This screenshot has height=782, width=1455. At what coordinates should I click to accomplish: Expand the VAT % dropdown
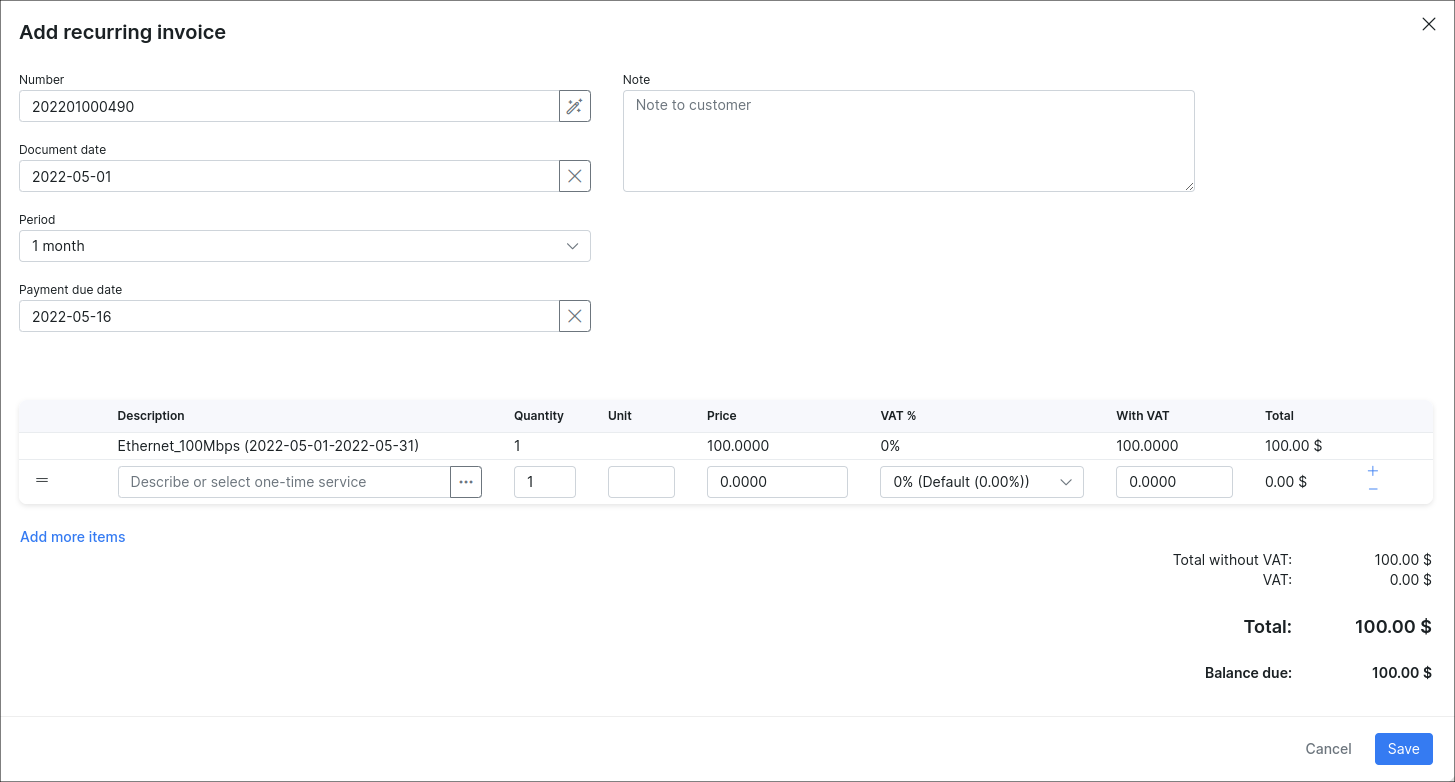click(981, 482)
